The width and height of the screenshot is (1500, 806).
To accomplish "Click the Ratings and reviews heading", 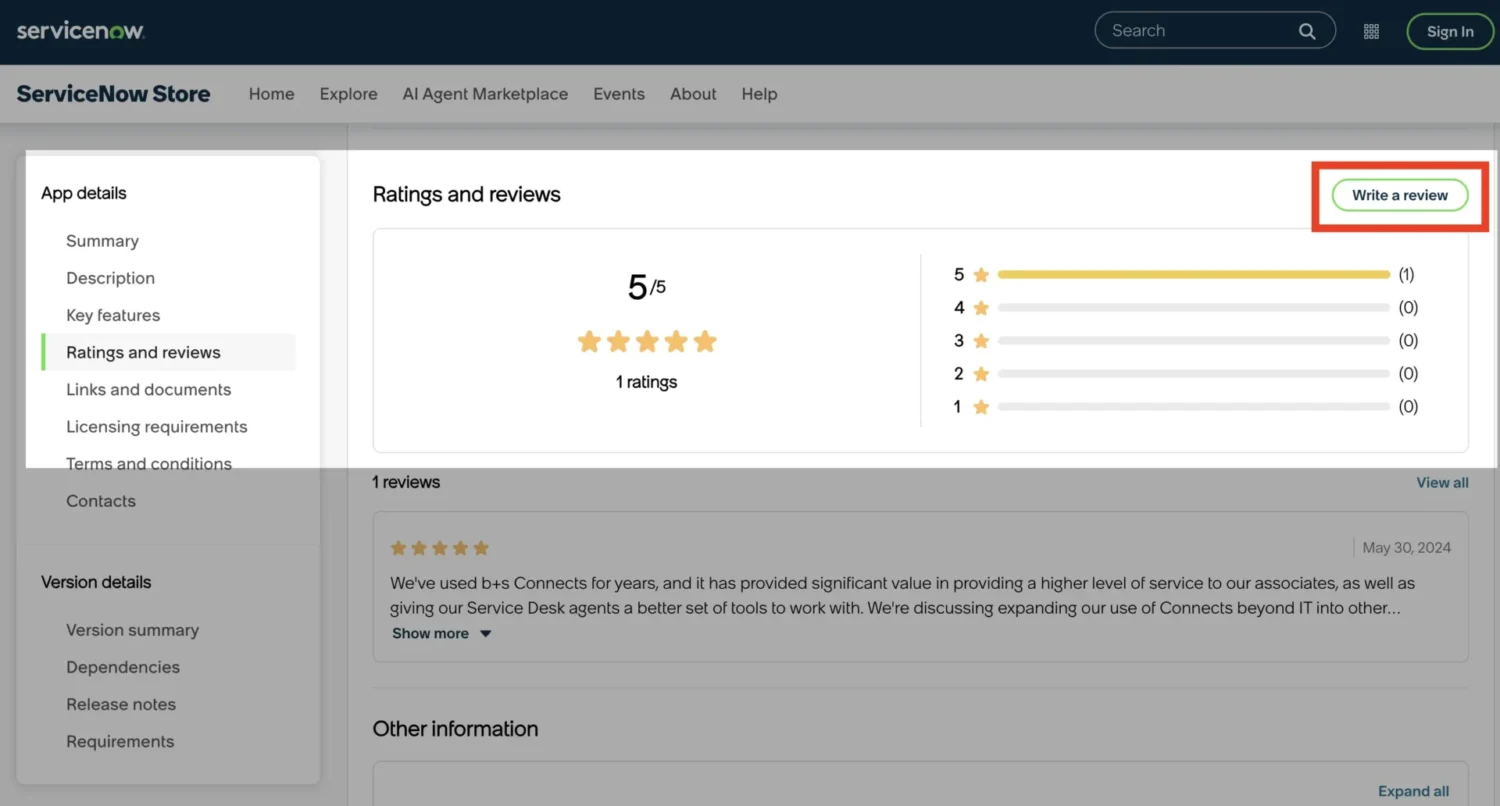I will [x=466, y=195].
